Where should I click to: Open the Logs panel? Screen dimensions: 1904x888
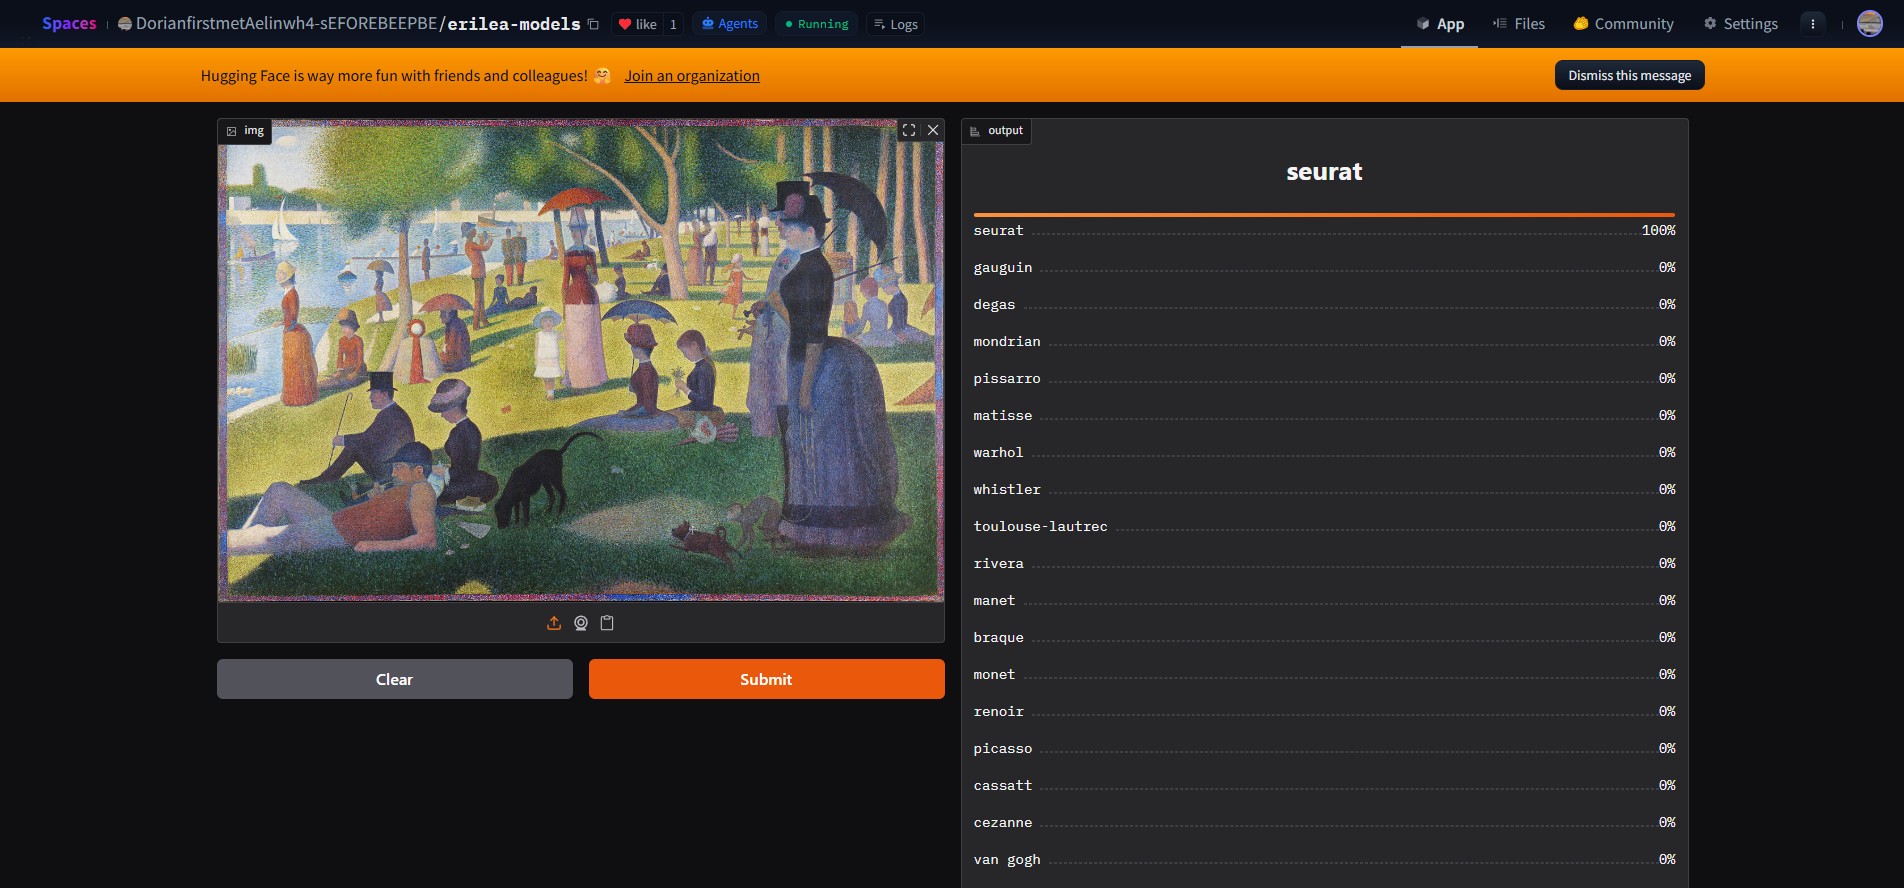click(x=895, y=24)
